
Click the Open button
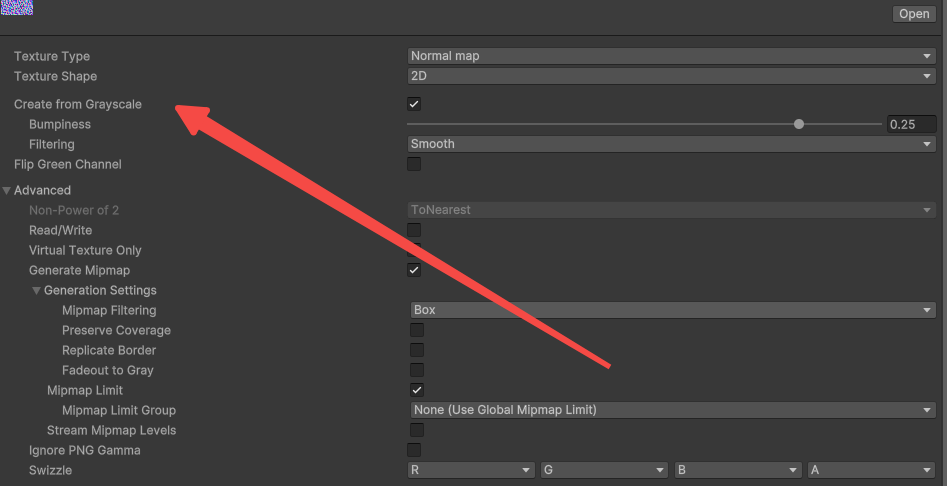coord(914,14)
